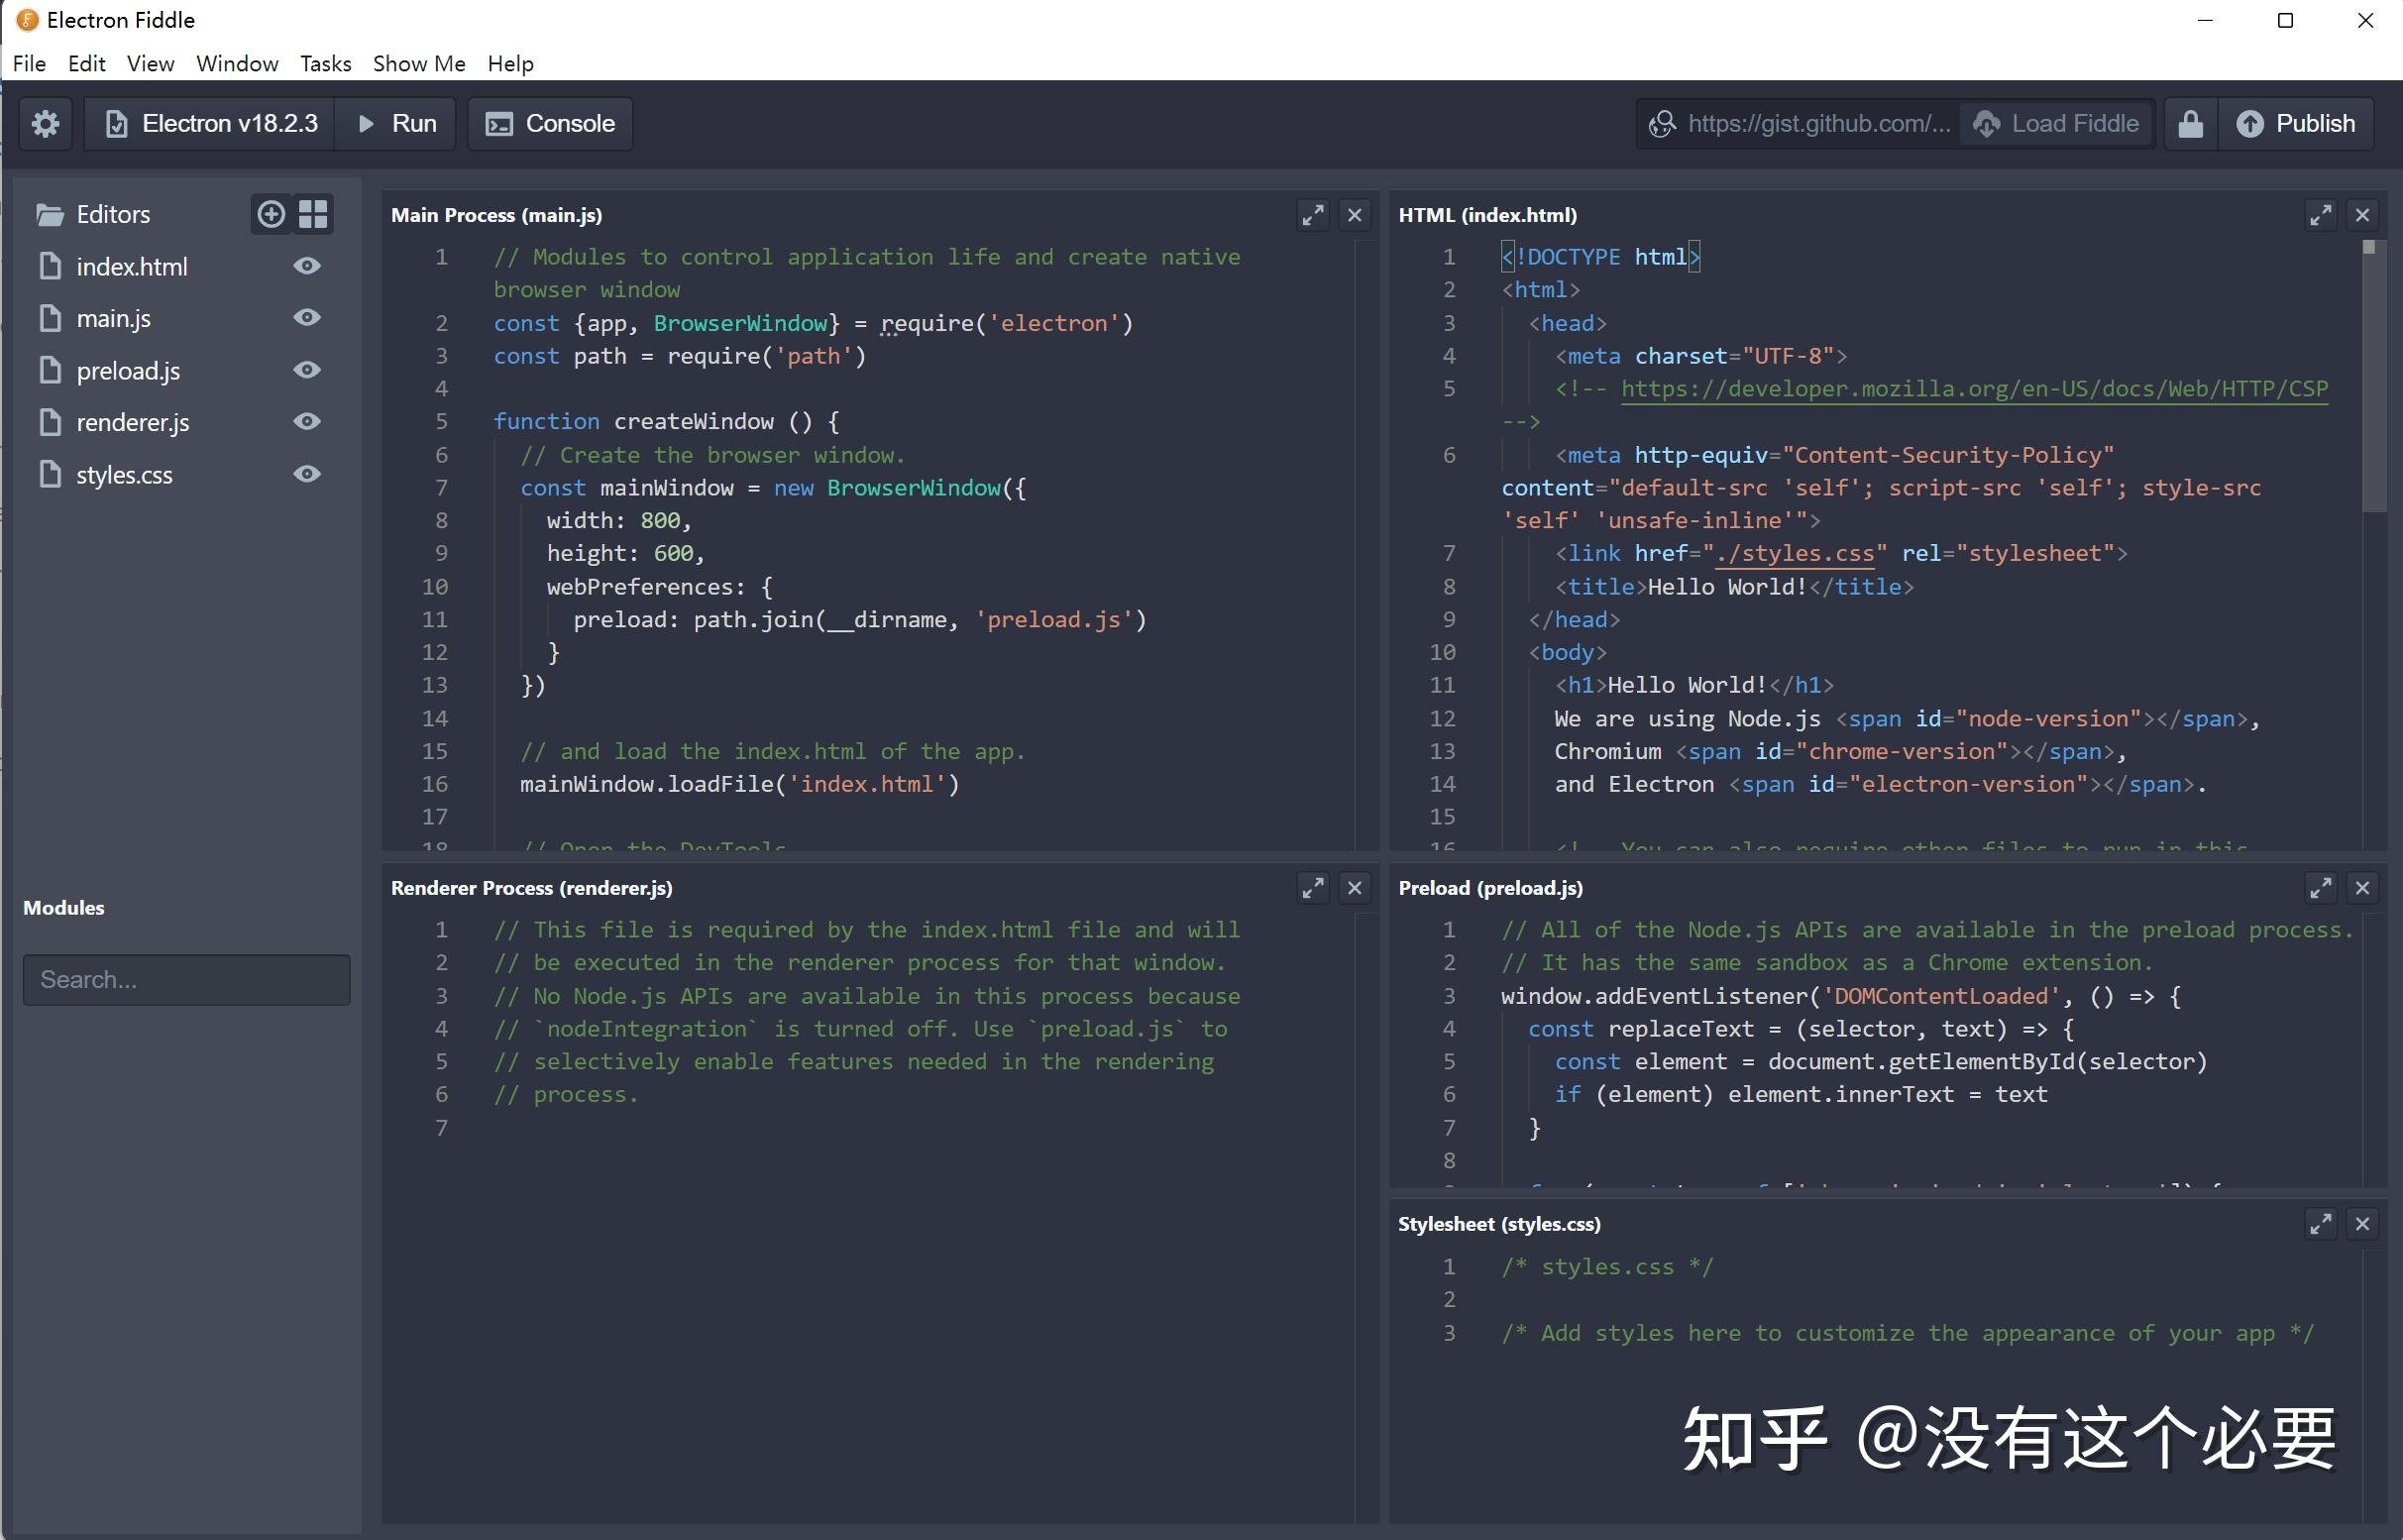Hide the index.html editor with the eye icon

pyautogui.click(x=307, y=266)
